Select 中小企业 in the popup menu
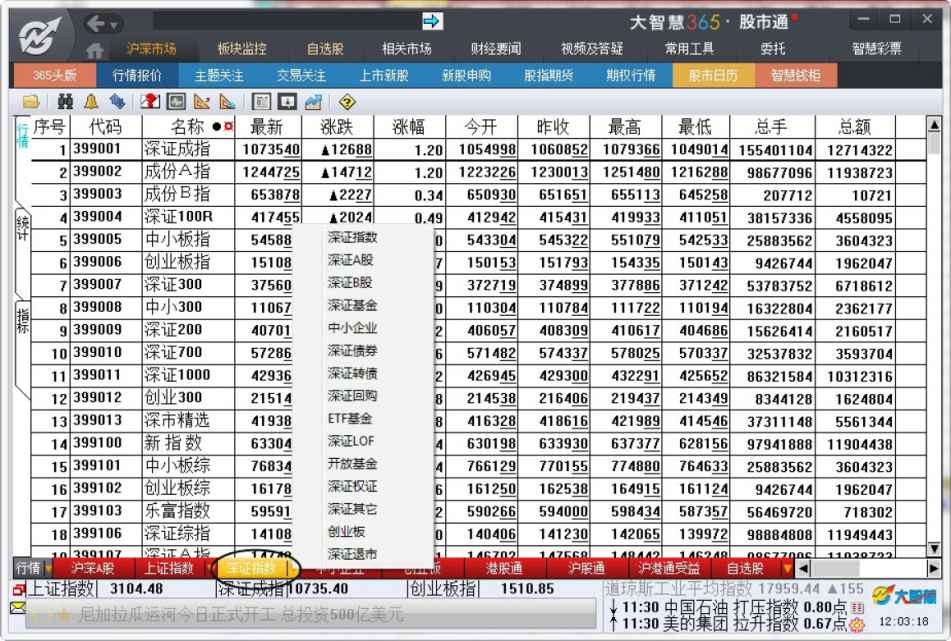This screenshot has width=951, height=641. pos(352,327)
